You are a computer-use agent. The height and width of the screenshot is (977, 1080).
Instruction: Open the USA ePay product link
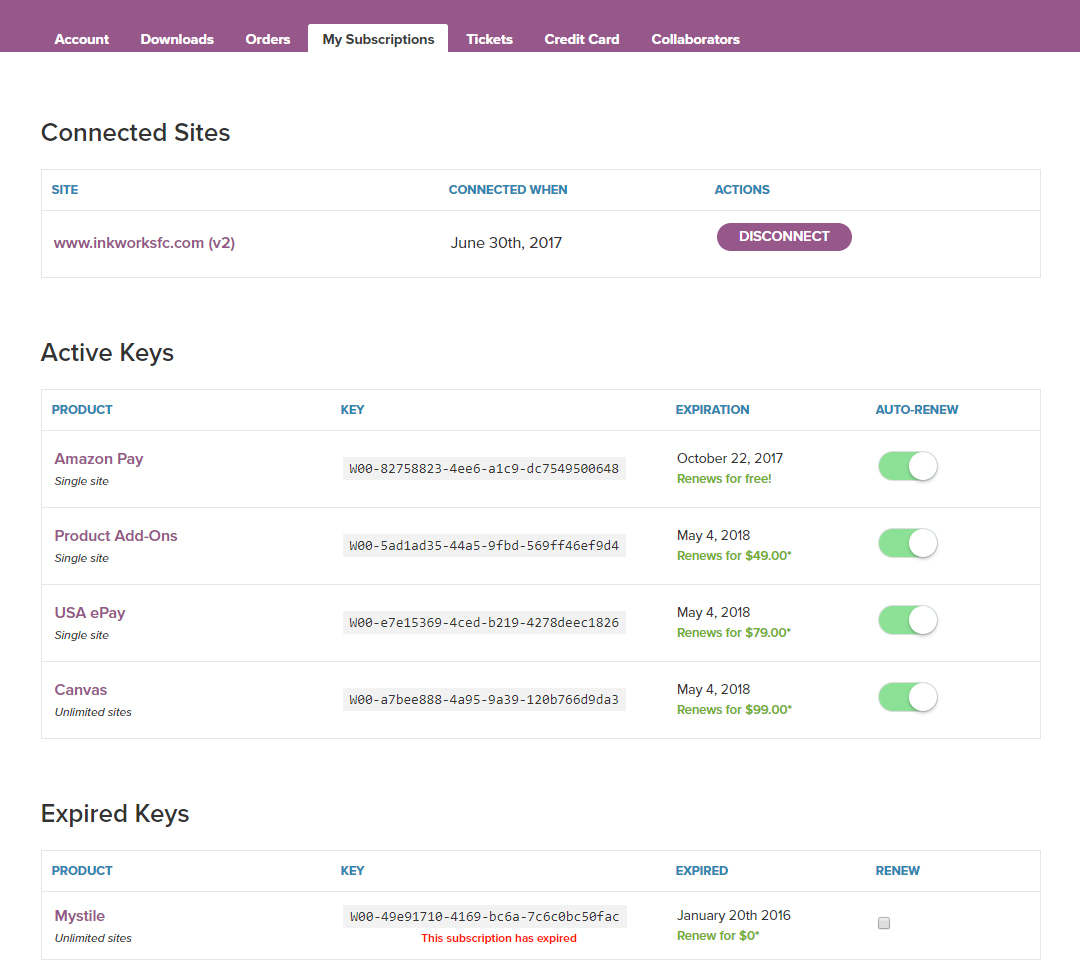click(x=90, y=613)
